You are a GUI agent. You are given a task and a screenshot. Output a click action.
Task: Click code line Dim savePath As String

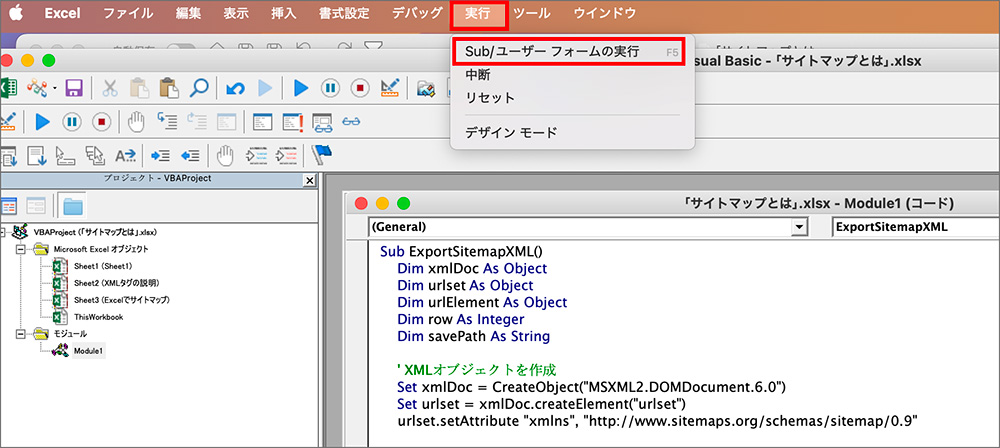click(473, 336)
